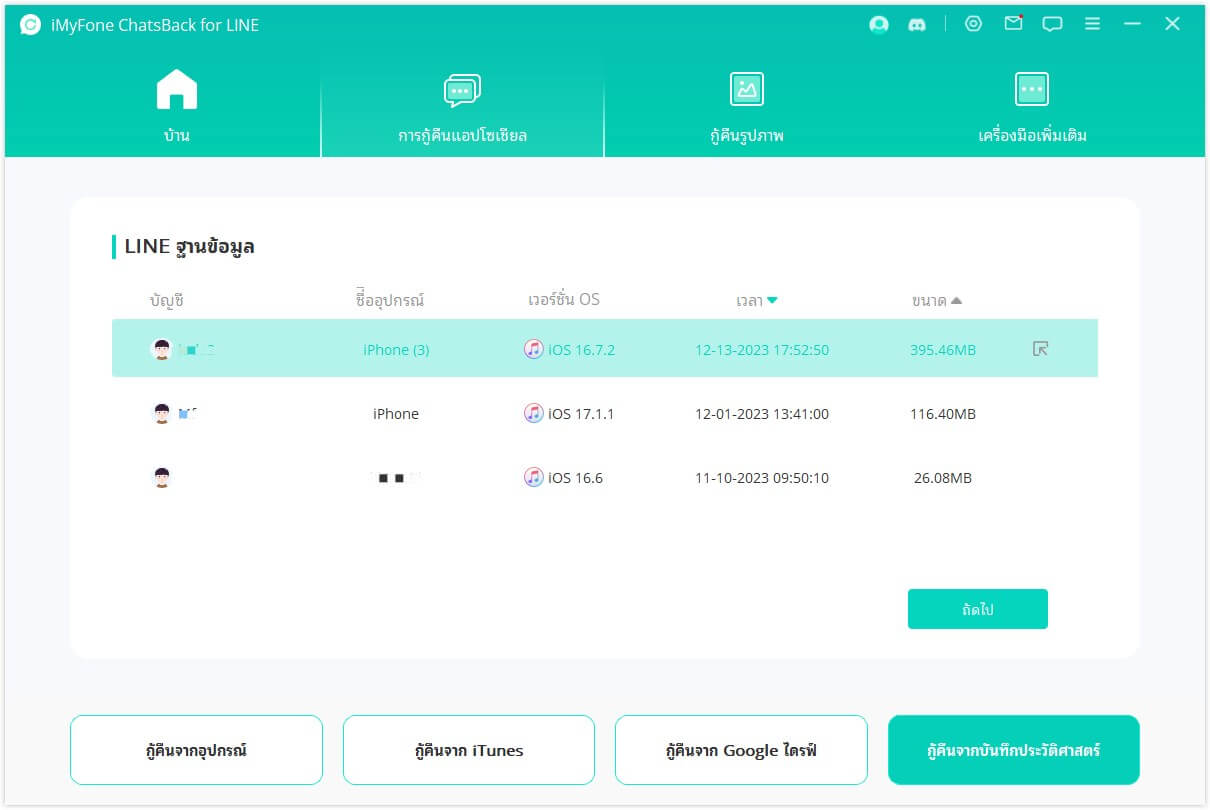This screenshot has height=810, width=1210.
Task: Click the iTunes icon next to iOS 17.1.1
Action: pyautogui.click(x=534, y=413)
